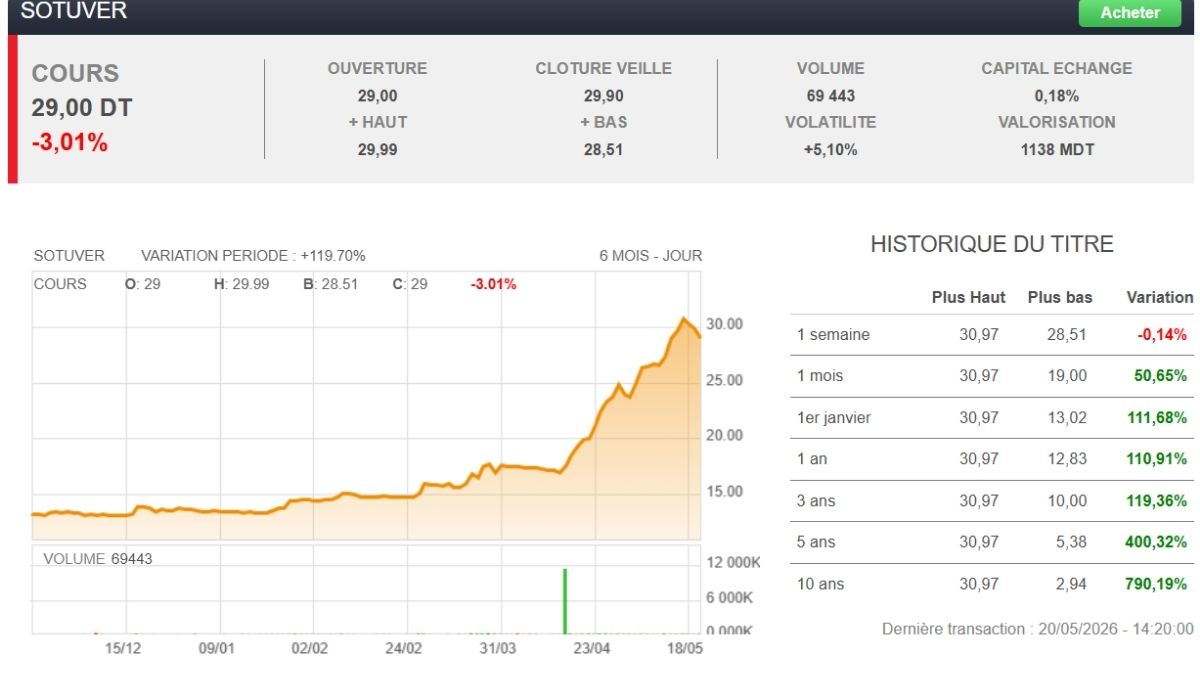Select the 1er janvier row label

pos(834,418)
